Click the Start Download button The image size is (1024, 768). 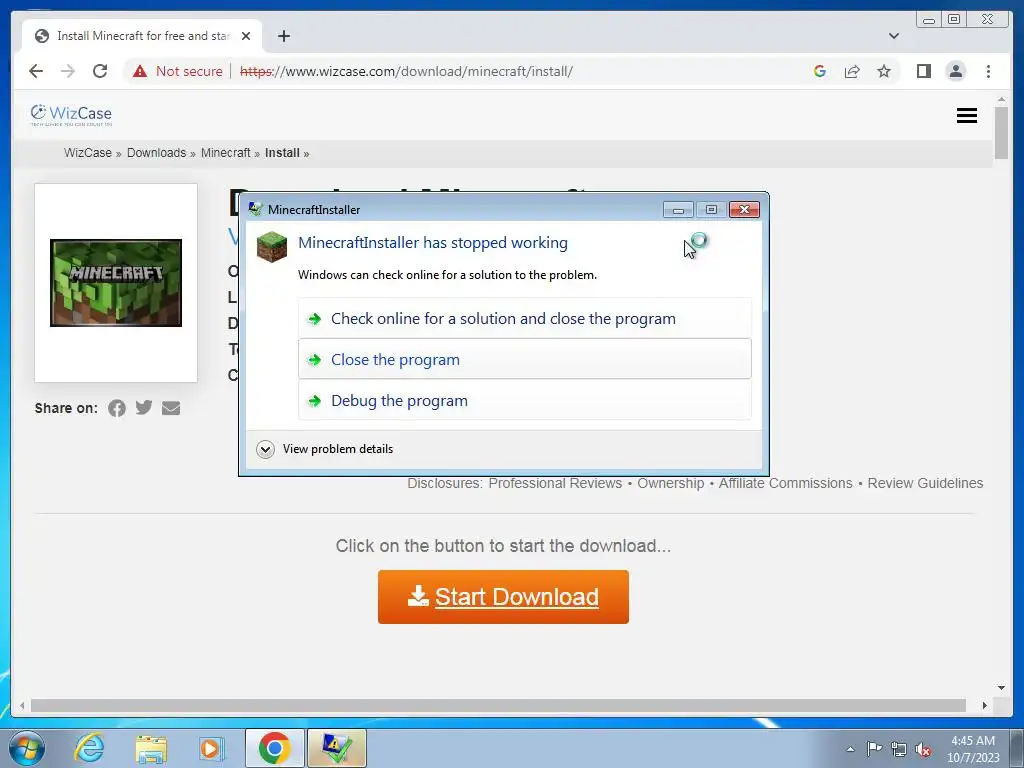tap(503, 597)
